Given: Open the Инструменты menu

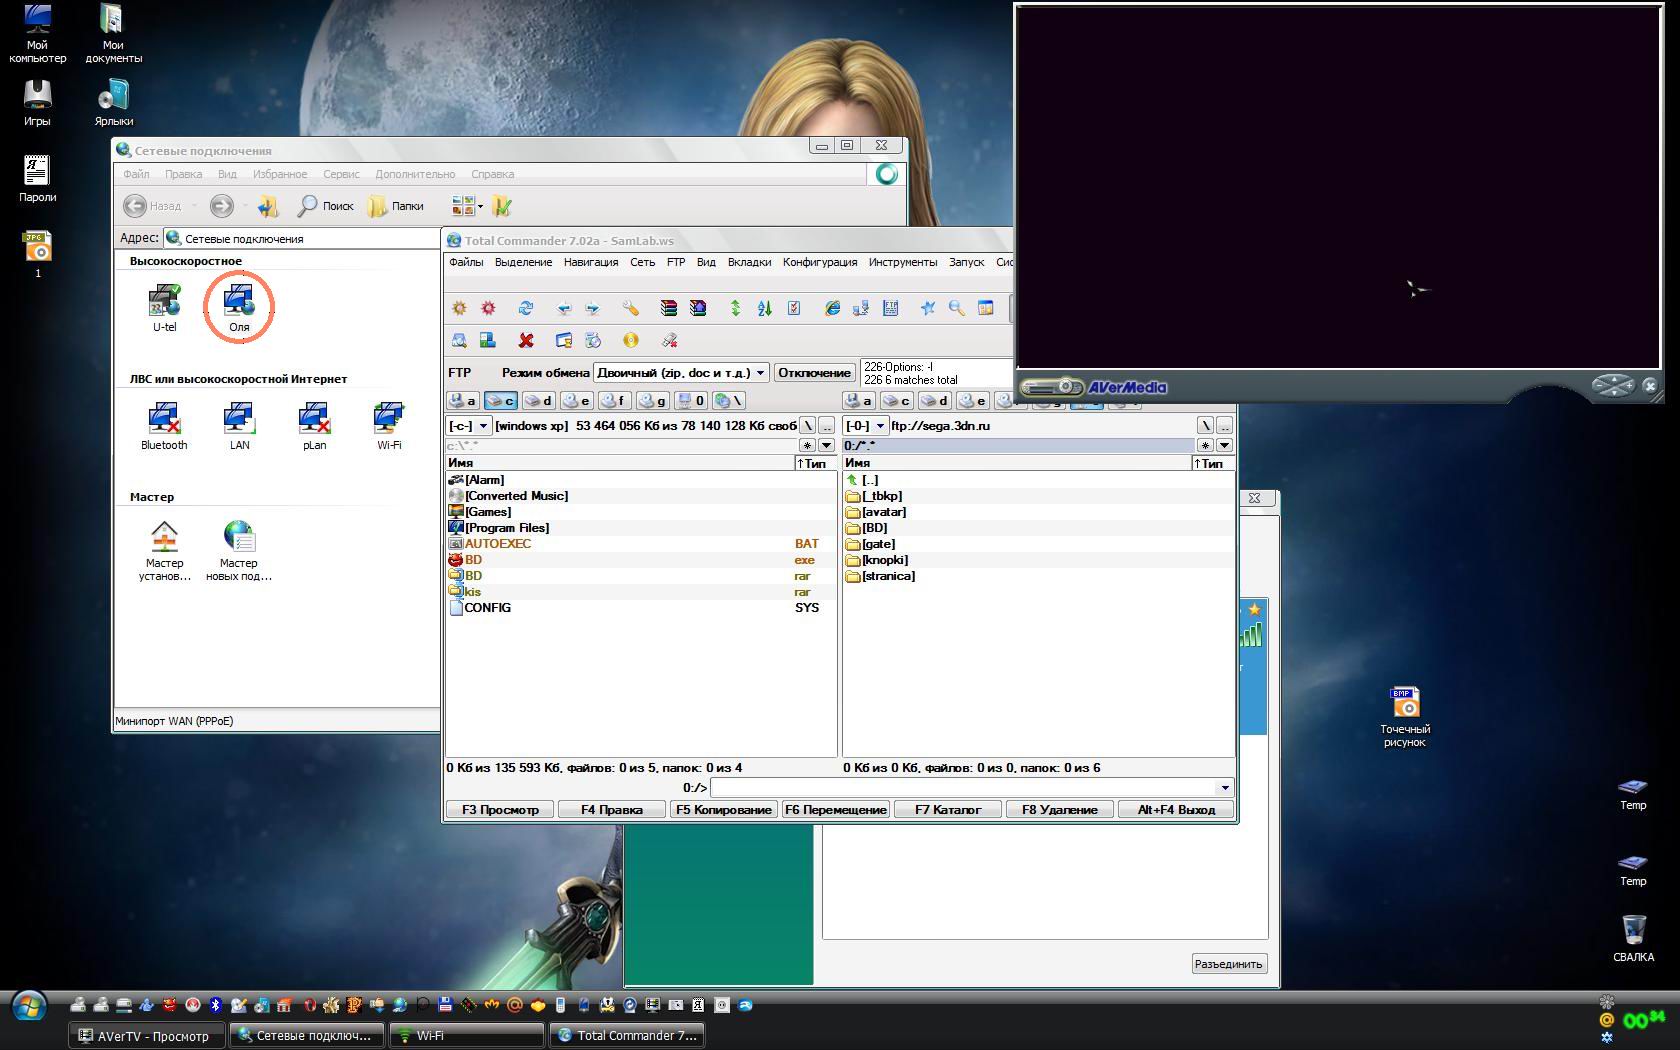Looking at the screenshot, I should (x=903, y=262).
